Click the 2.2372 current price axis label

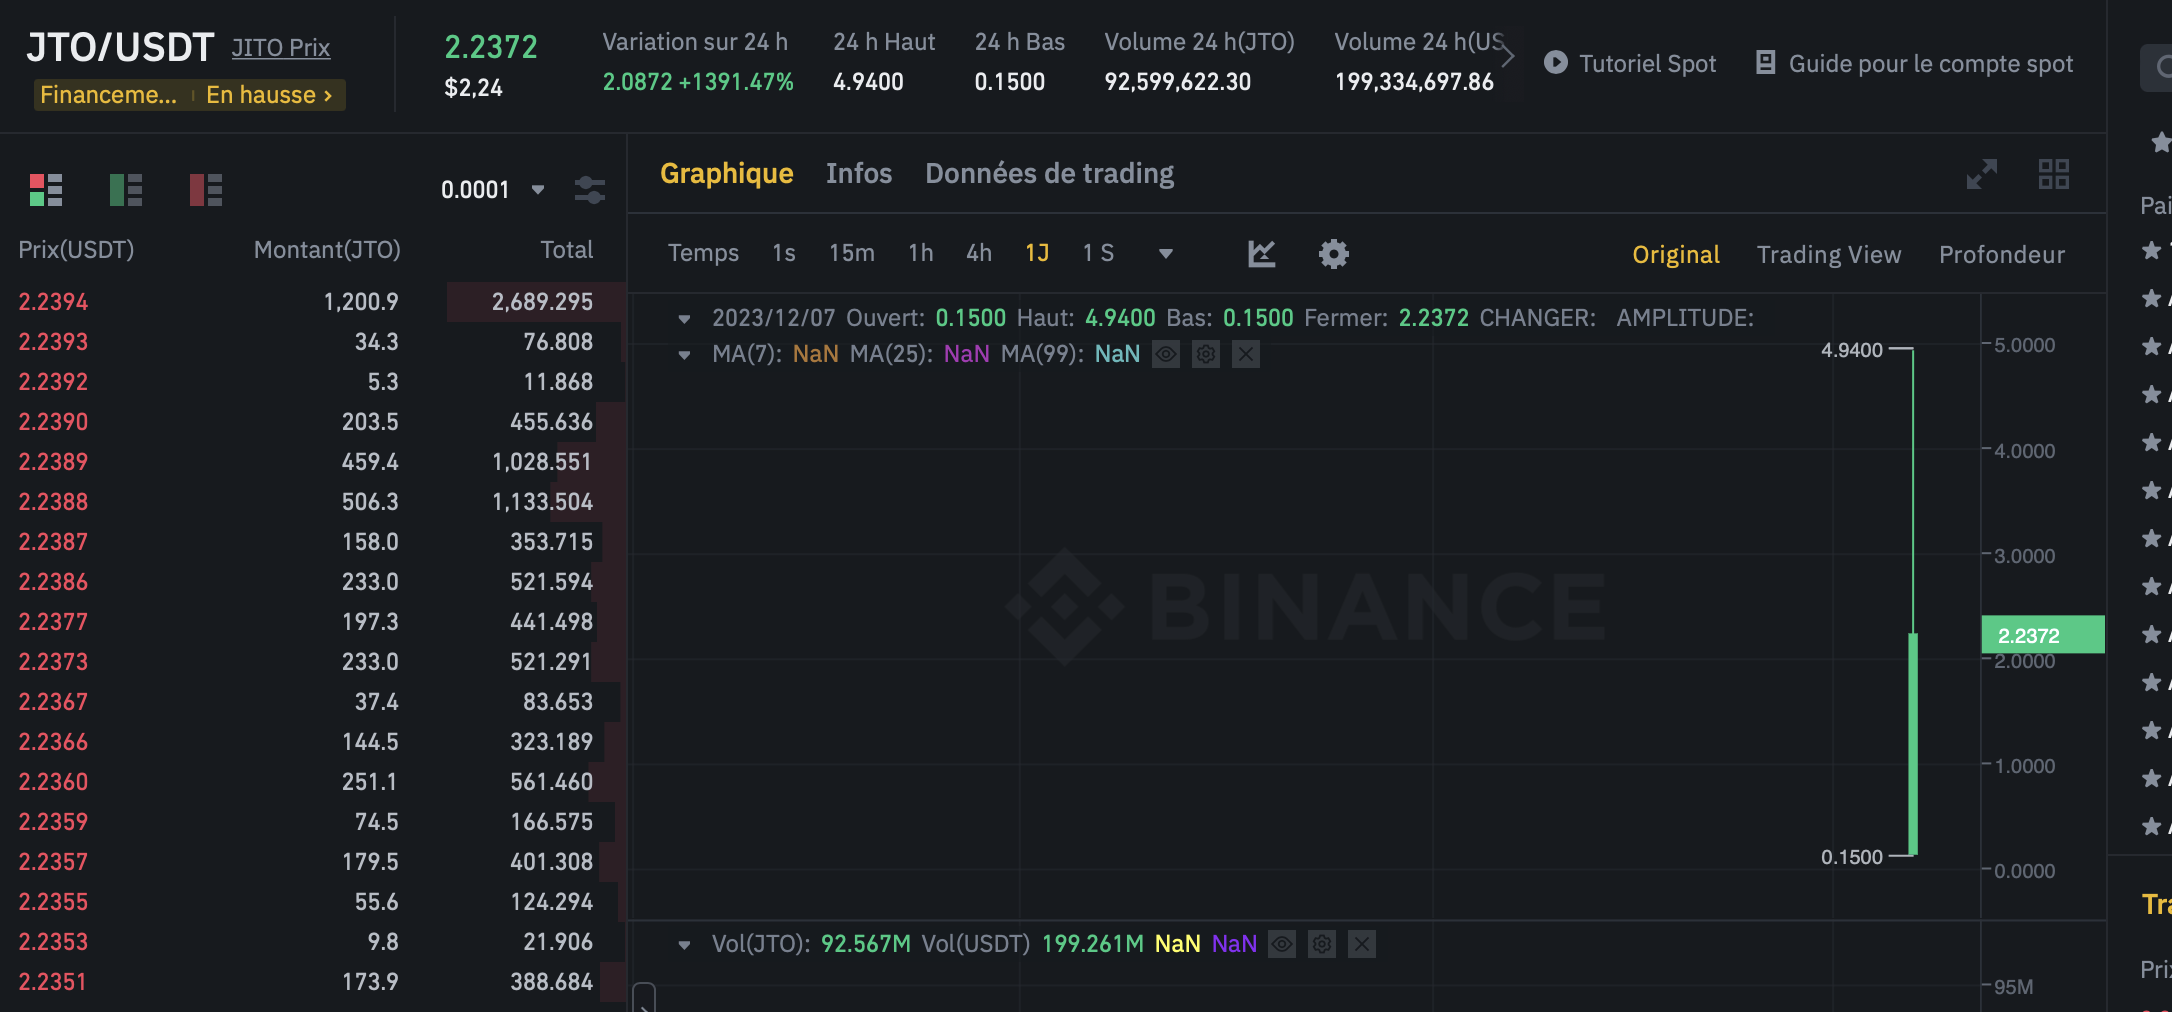tap(2043, 635)
